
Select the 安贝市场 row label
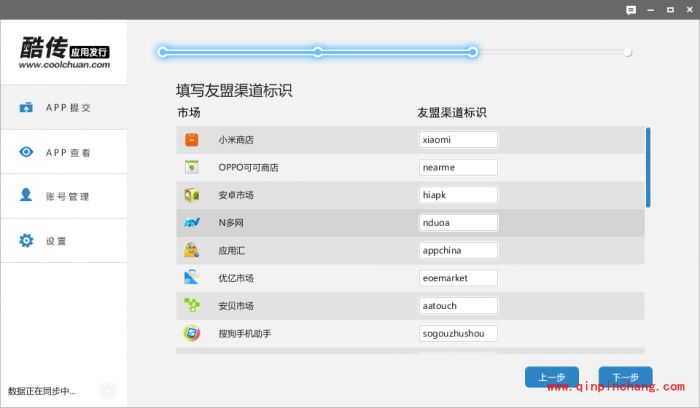click(x=236, y=306)
